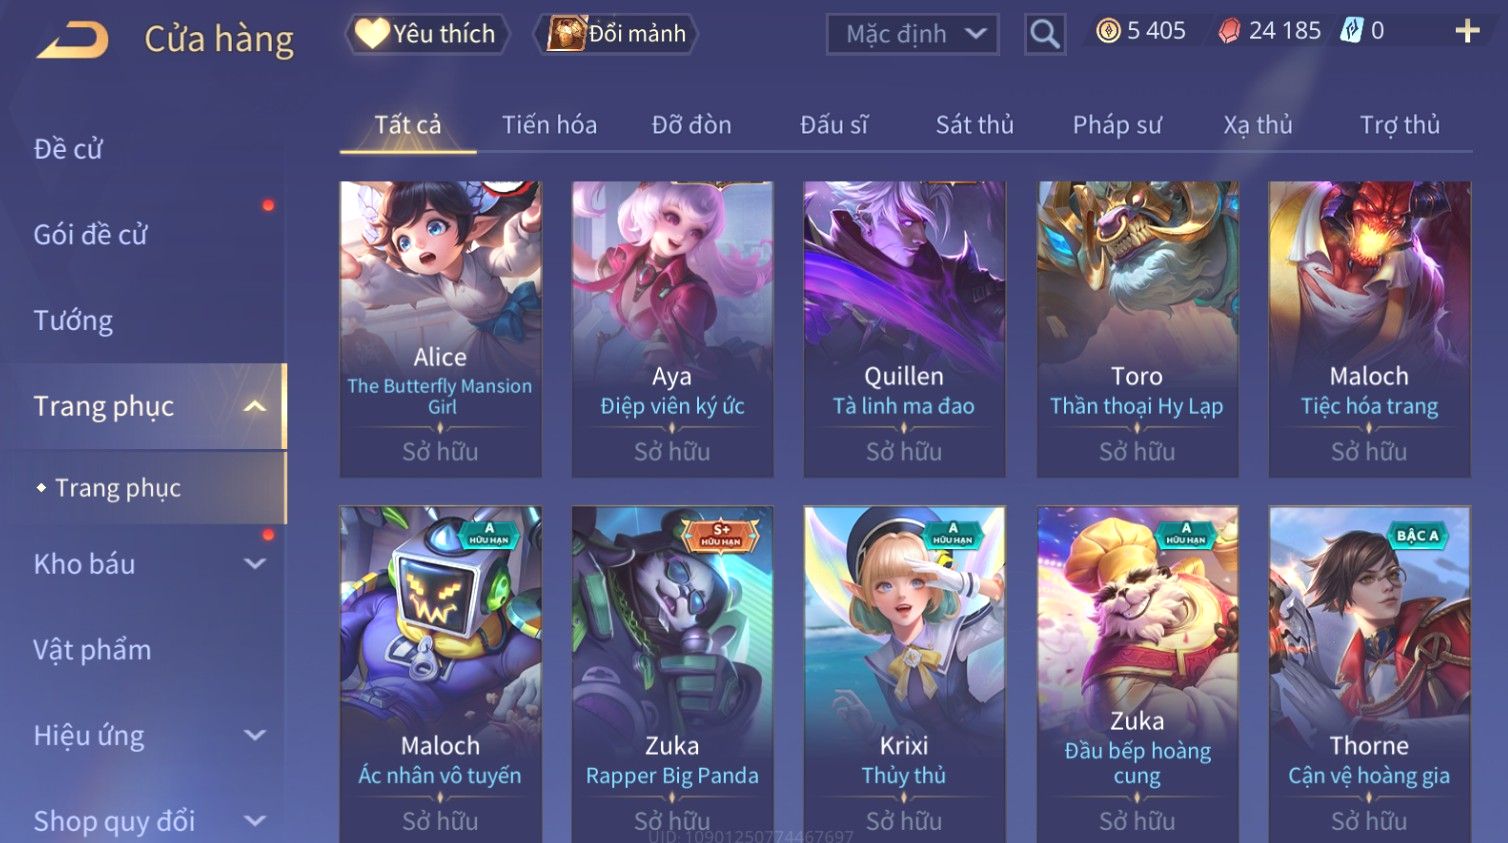Open Yêu thích heart favorites
Screen dimensions: 1508x843
coord(427,34)
